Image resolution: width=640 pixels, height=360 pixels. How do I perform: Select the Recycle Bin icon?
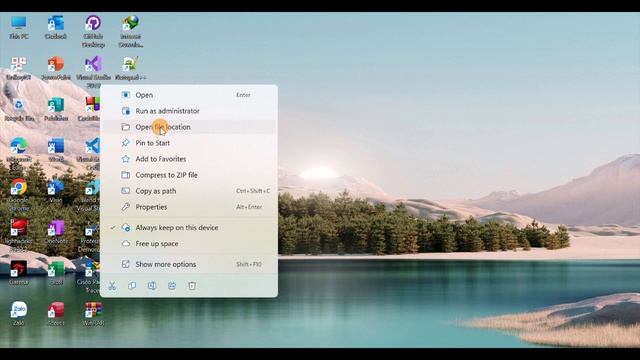coord(19,109)
